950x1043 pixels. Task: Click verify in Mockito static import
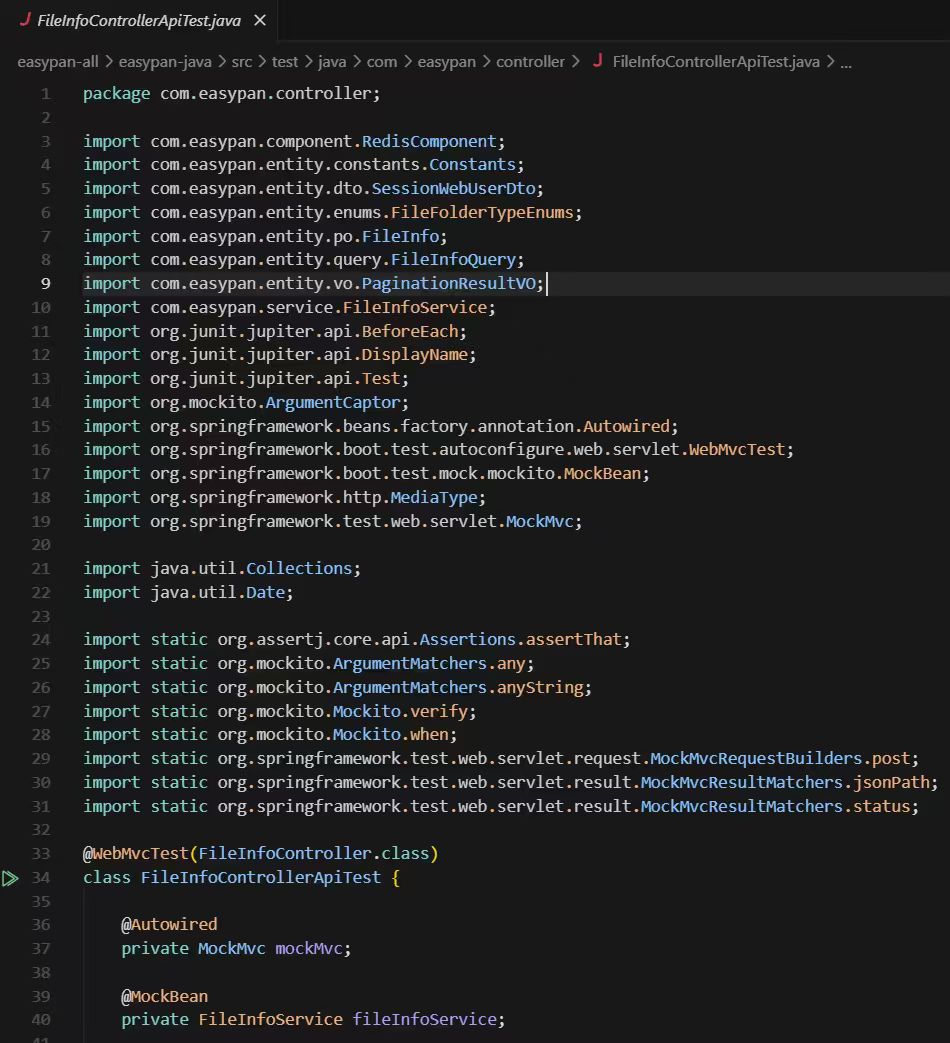[438, 712]
